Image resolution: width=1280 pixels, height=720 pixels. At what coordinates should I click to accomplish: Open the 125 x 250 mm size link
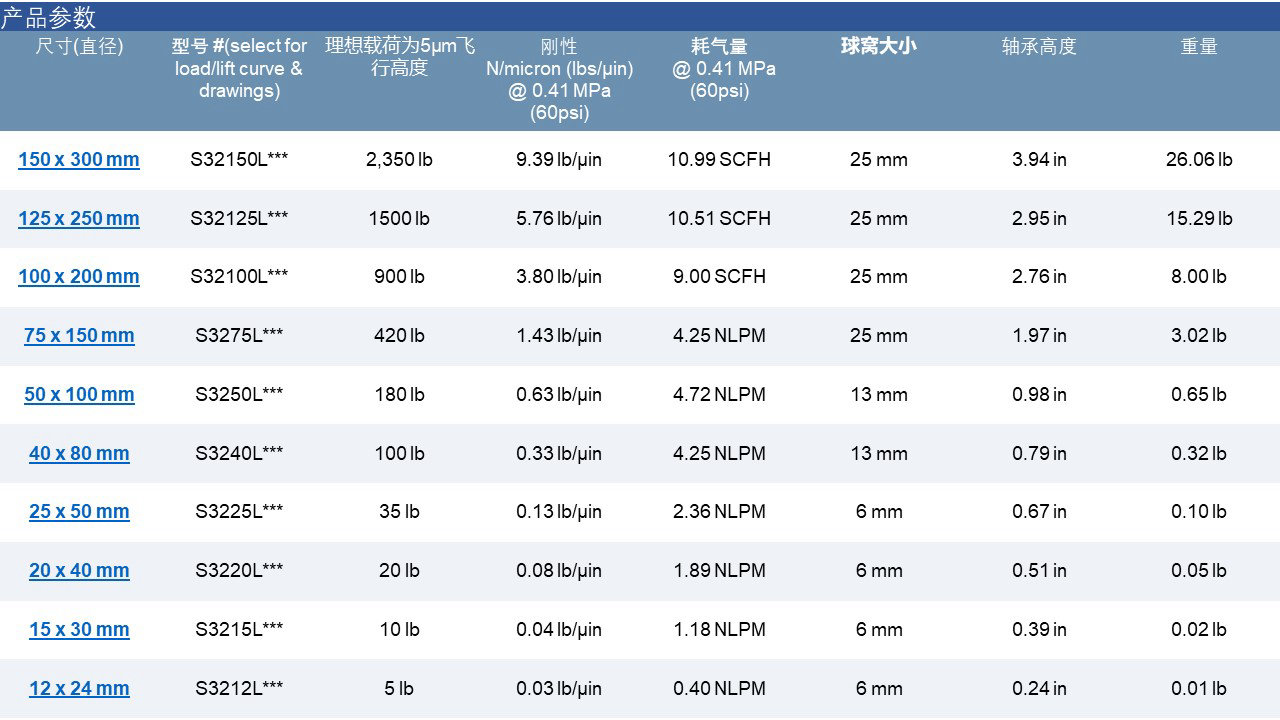[x=79, y=219]
